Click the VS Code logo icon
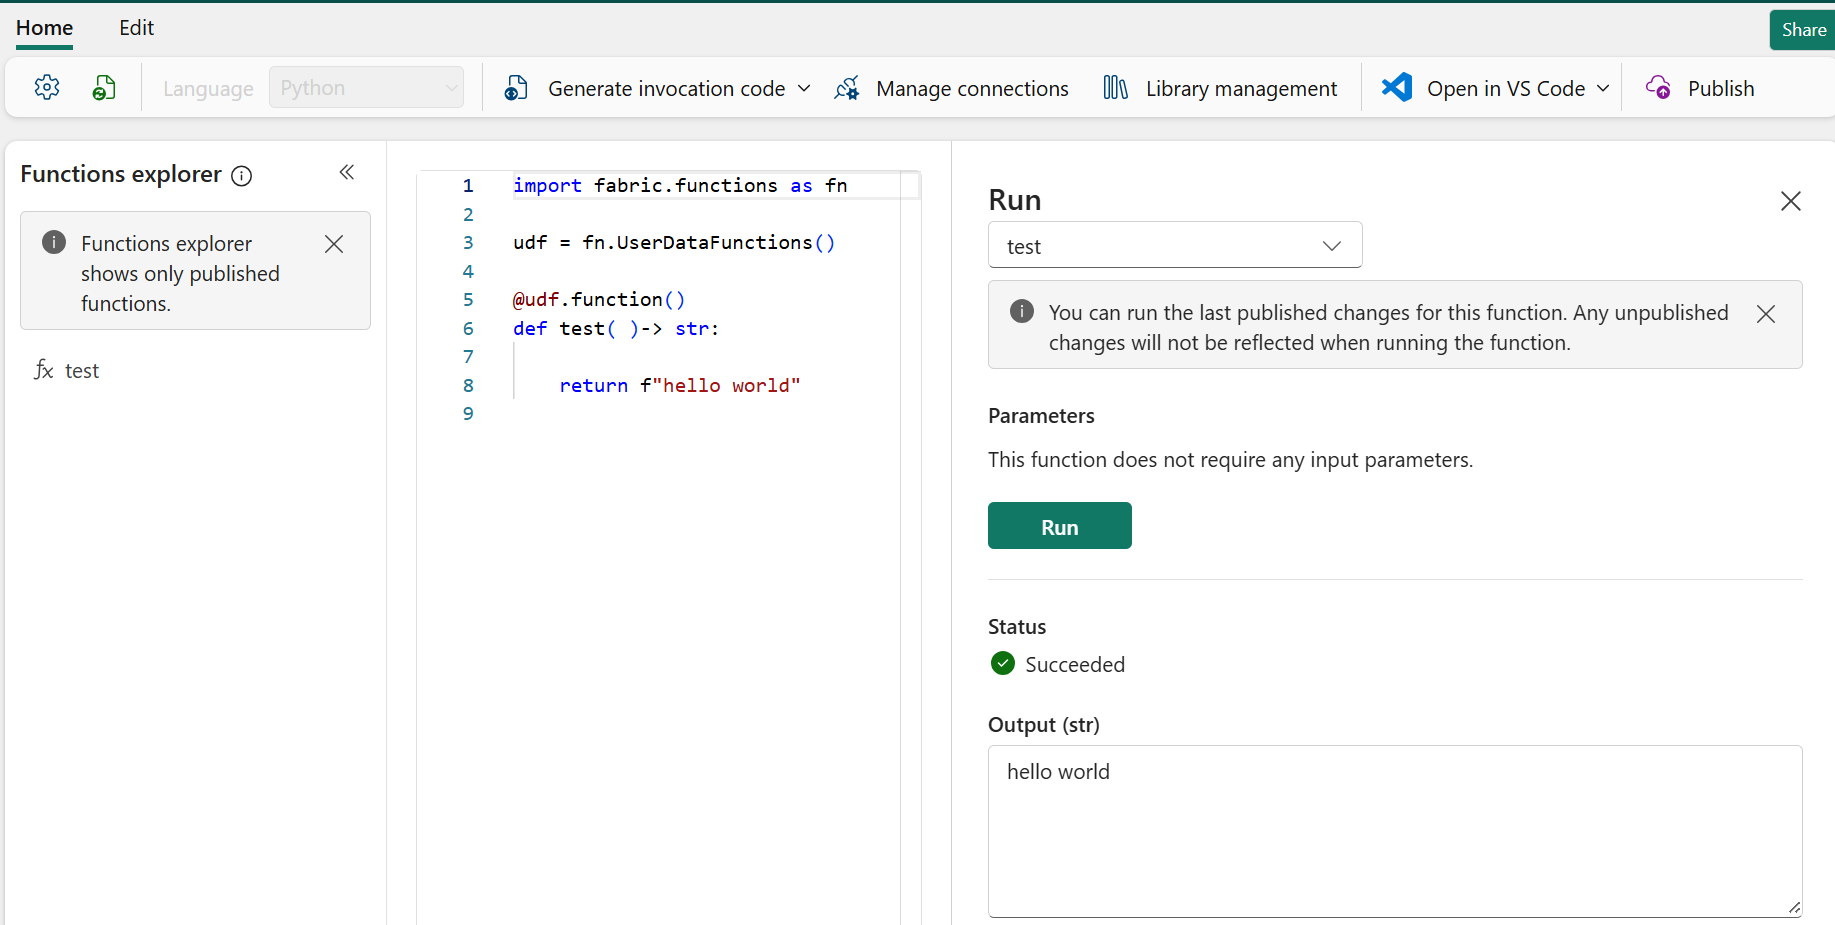 click(x=1396, y=88)
